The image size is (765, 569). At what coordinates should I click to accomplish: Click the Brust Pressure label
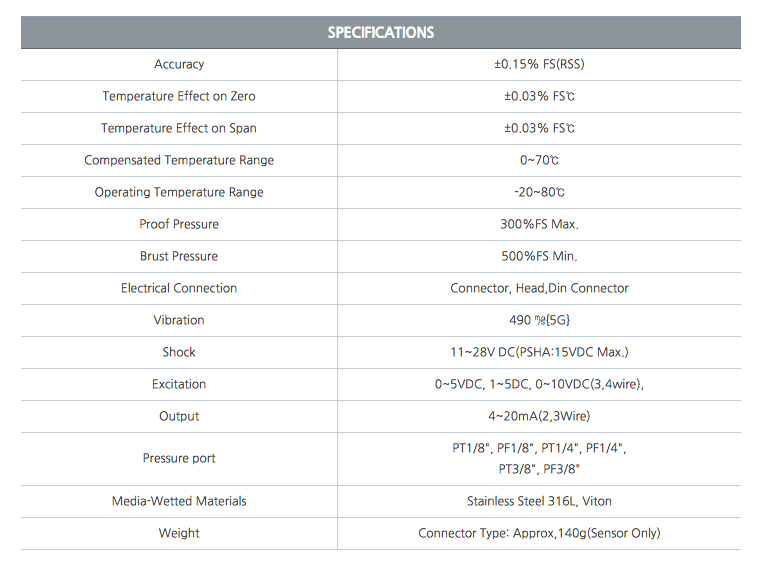point(179,256)
